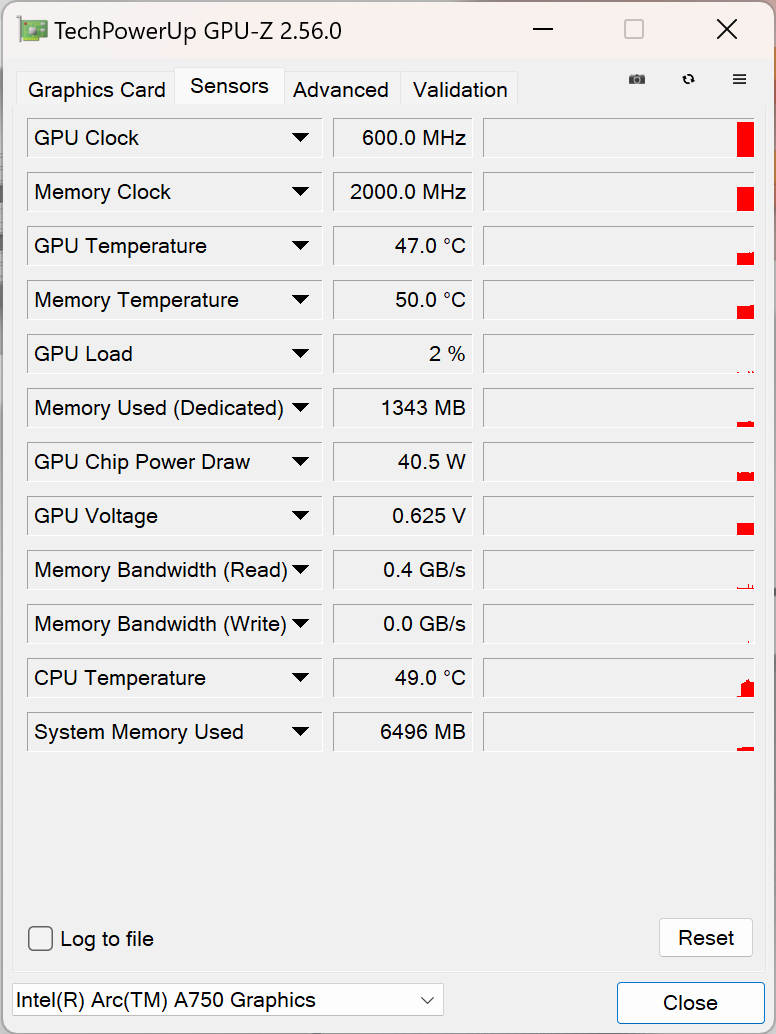The image size is (776, 1034).
Task: Expand the System Memory Used dropdown
Action: (300, 732)
